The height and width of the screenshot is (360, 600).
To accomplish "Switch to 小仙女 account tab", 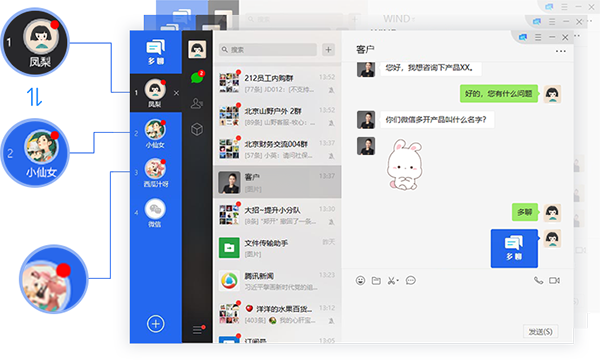I will [x=155, y=133].
